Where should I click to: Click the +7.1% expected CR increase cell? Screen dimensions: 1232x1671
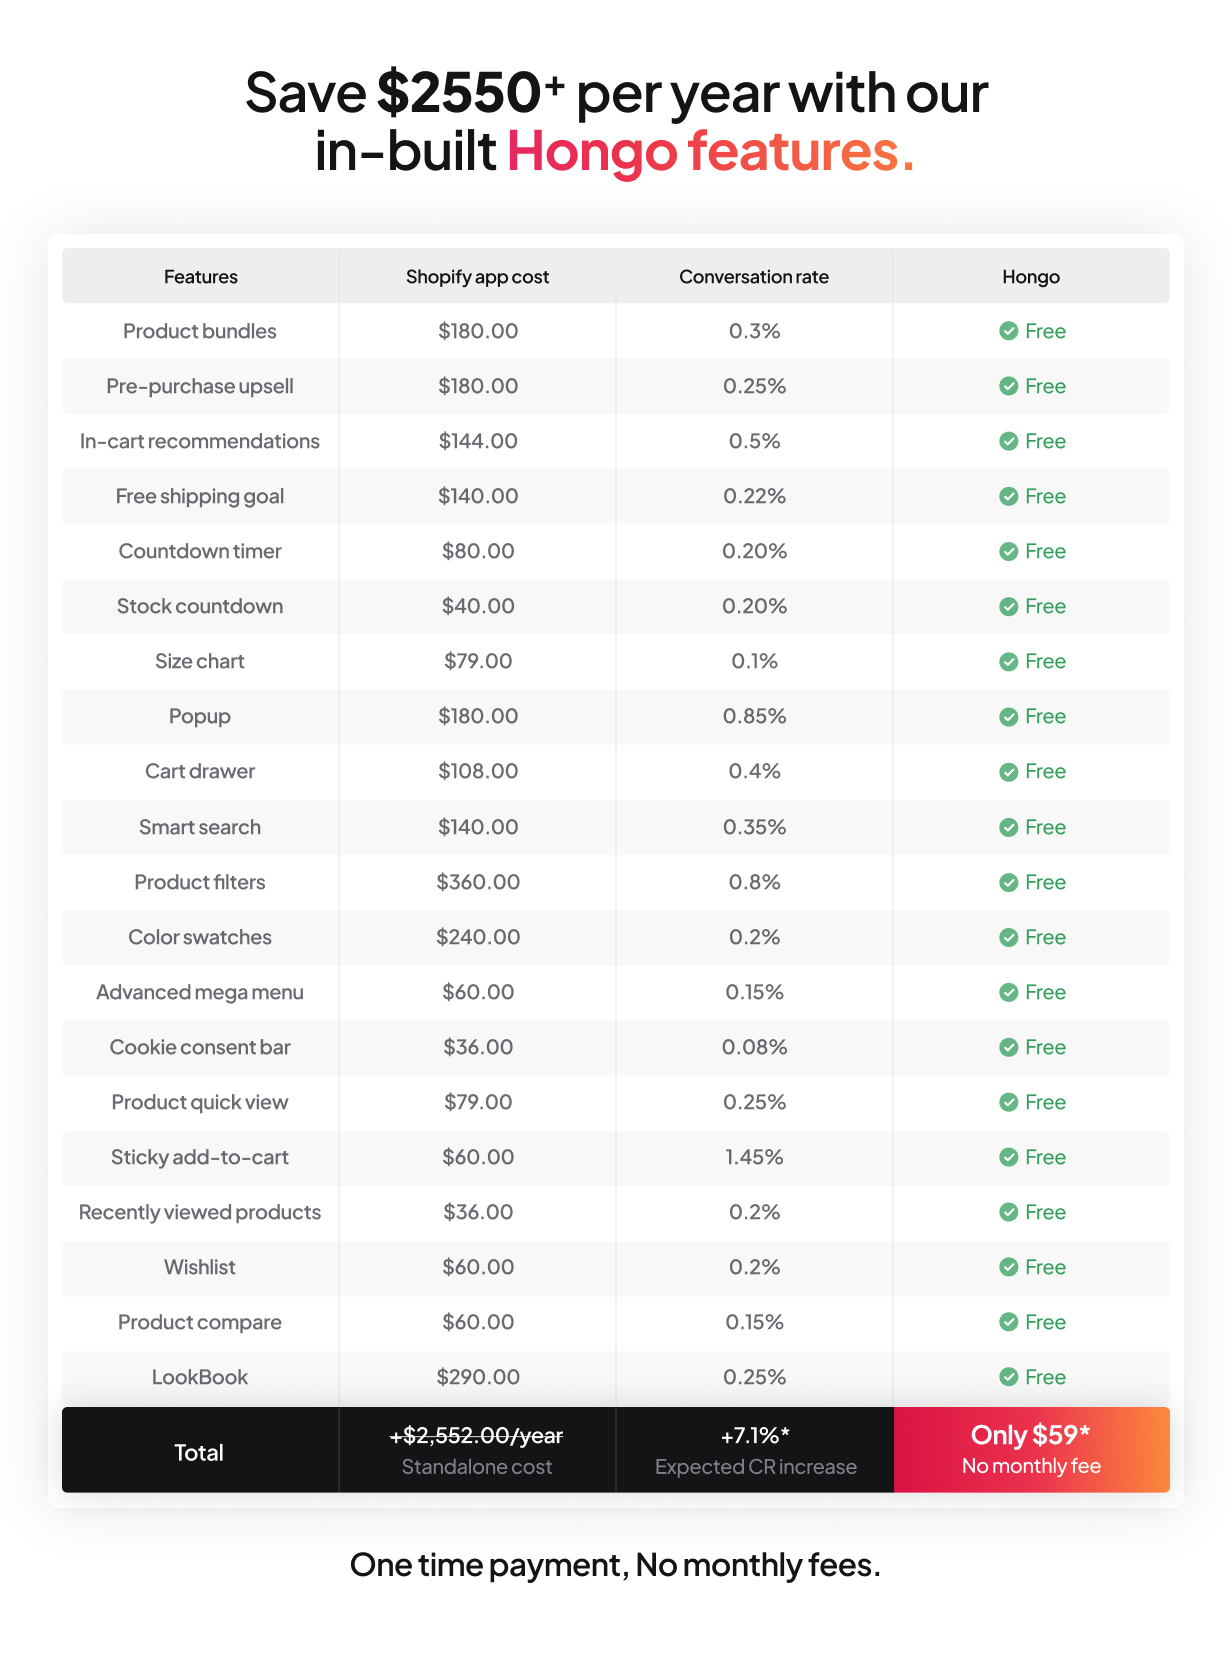[x=755, y=1450]
